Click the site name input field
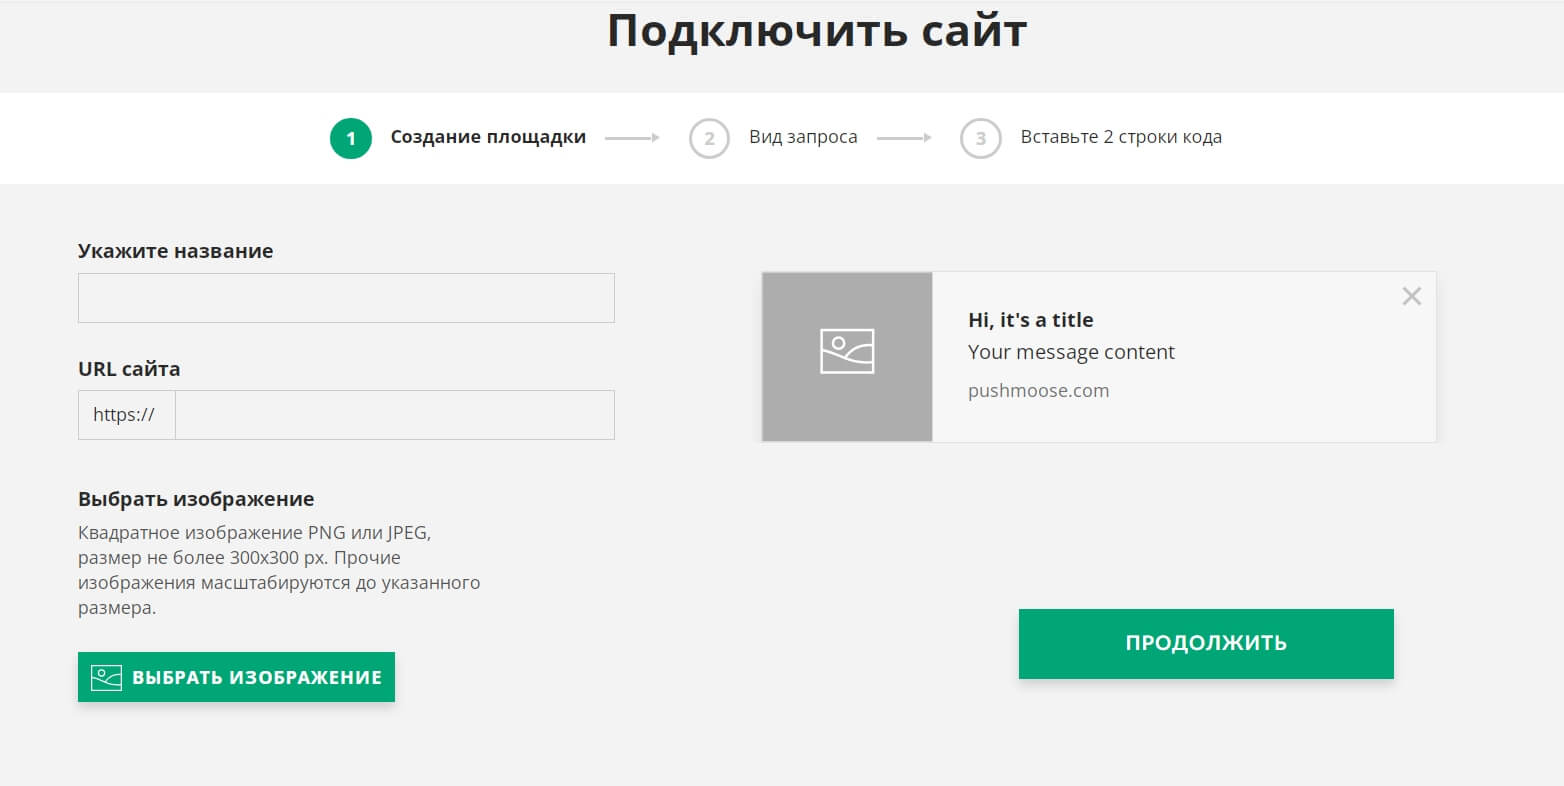1564x786 pixels. coord(346,298)
